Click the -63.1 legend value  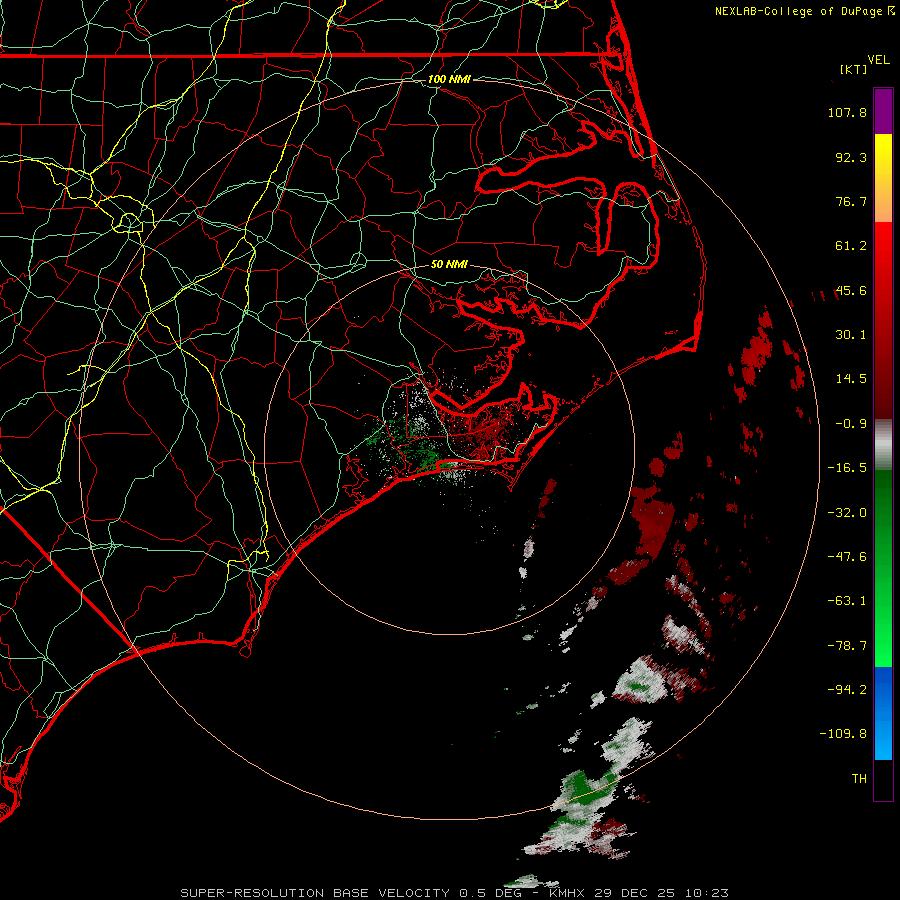click(x=847, y=601)
